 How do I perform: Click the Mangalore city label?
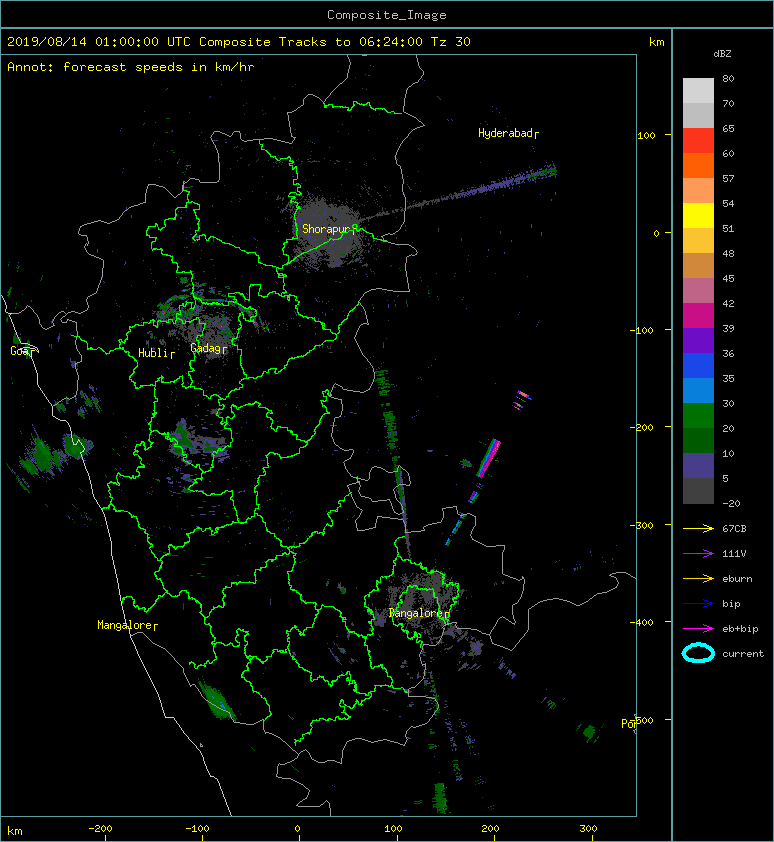pyautogui.click(x=125, y=625)
